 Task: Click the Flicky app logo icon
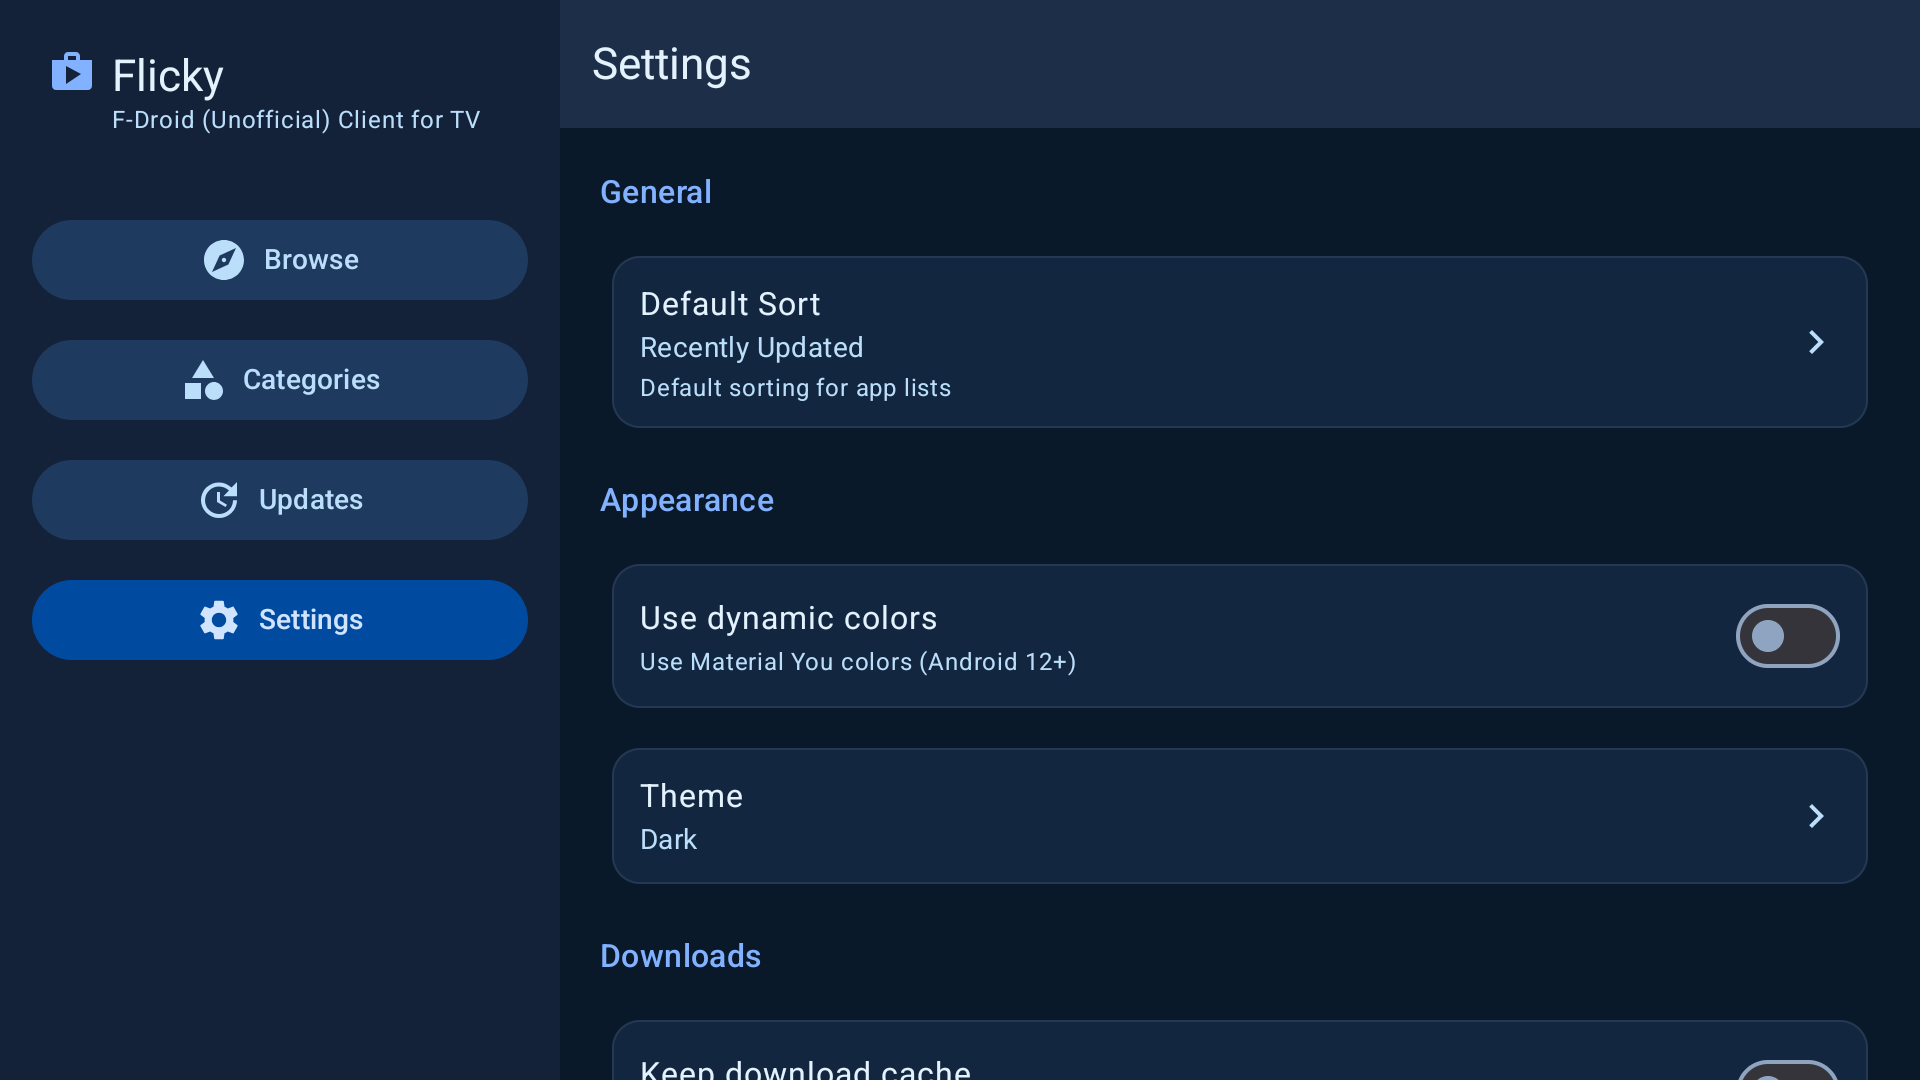coord(72,72)
